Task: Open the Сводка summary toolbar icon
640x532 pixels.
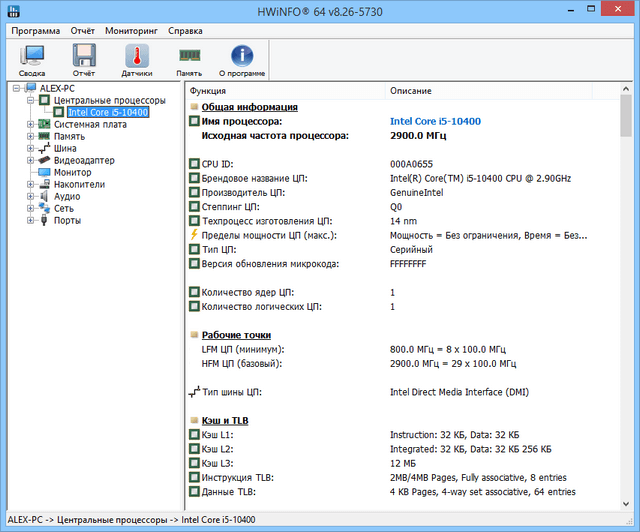Action: coord(31,60)
